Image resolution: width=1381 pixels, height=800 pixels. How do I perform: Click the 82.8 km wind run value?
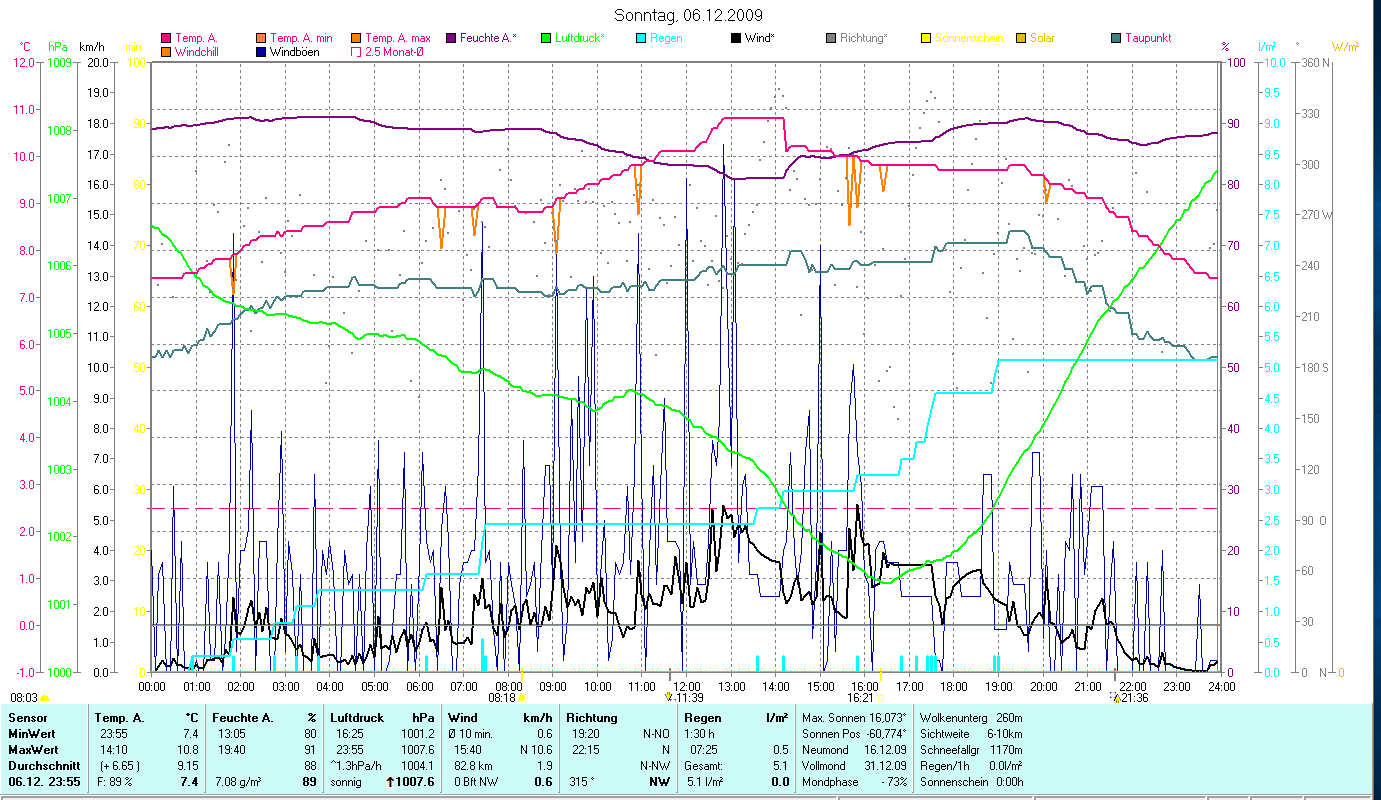(472, 766)
